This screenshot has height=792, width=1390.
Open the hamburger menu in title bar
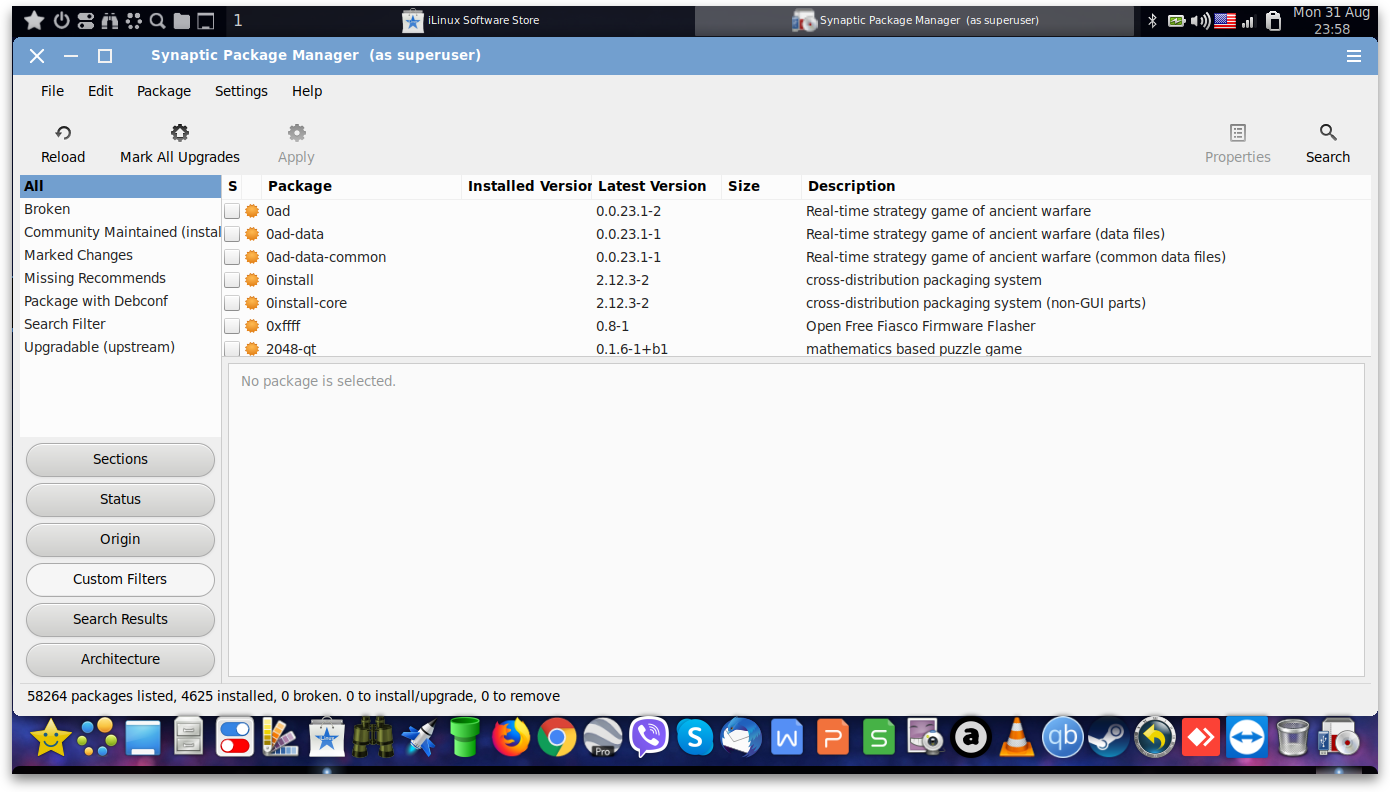point(1354,56)
